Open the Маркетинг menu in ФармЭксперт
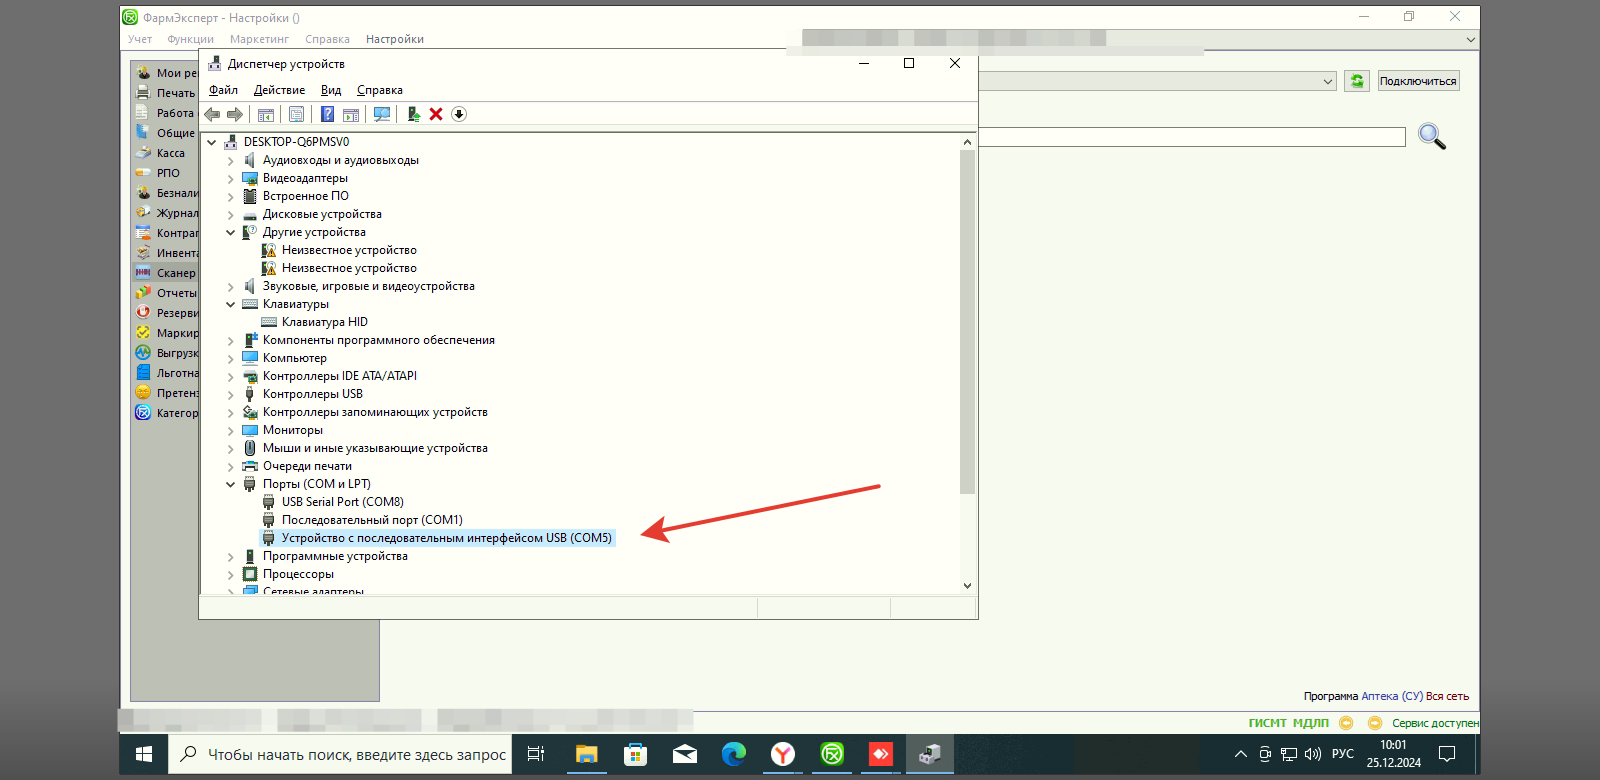The height and width of the screenshot is (780, 1600). 259,39
